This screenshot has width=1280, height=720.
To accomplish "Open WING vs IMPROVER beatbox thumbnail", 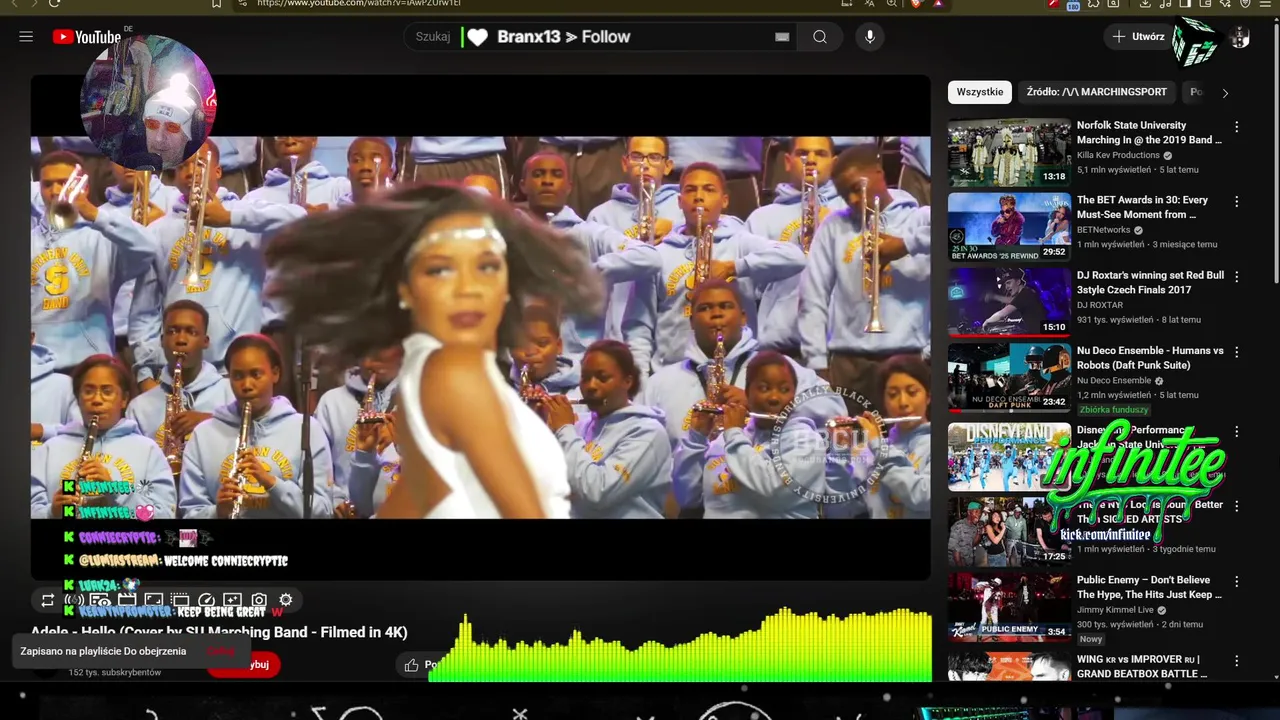I will pos(1009,667).
